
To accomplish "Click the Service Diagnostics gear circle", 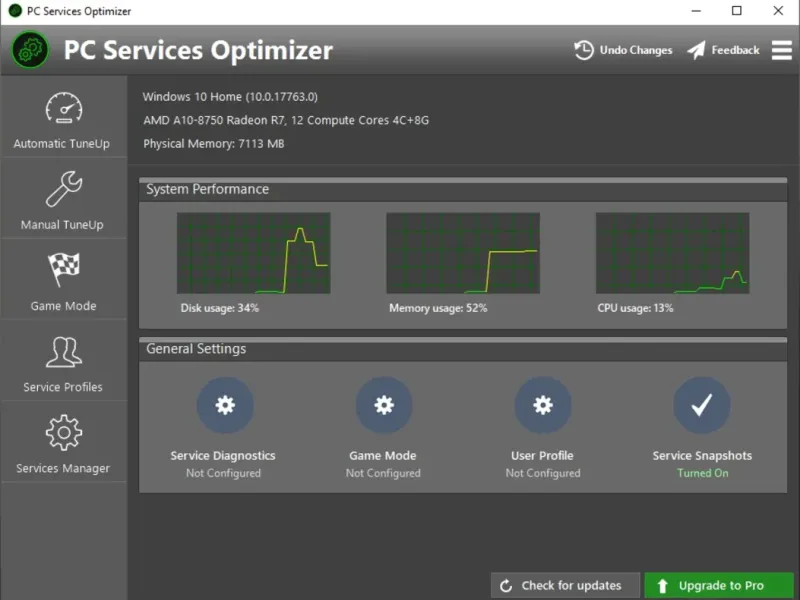I will point(225,405).
